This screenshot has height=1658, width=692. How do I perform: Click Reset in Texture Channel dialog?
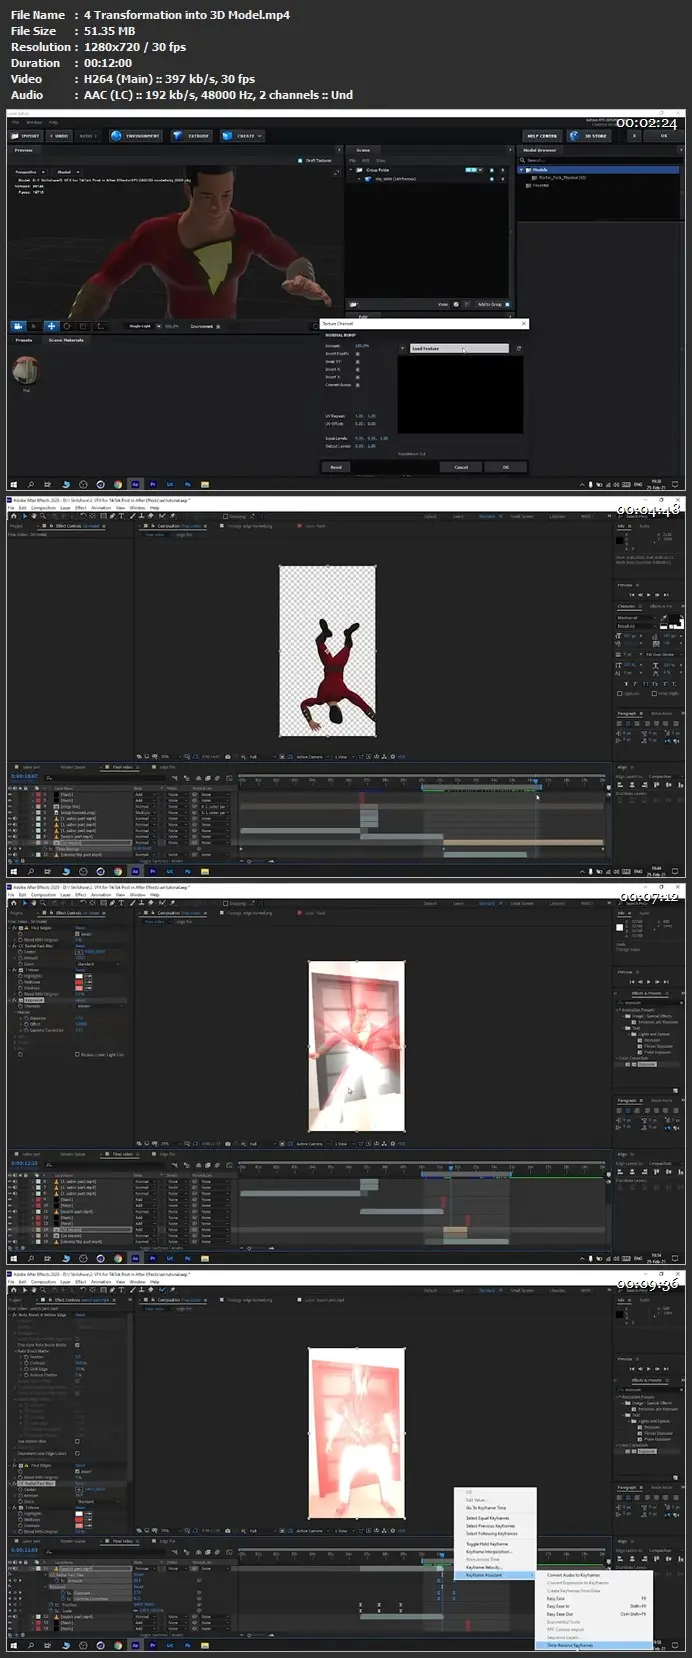tap(336, 467)
